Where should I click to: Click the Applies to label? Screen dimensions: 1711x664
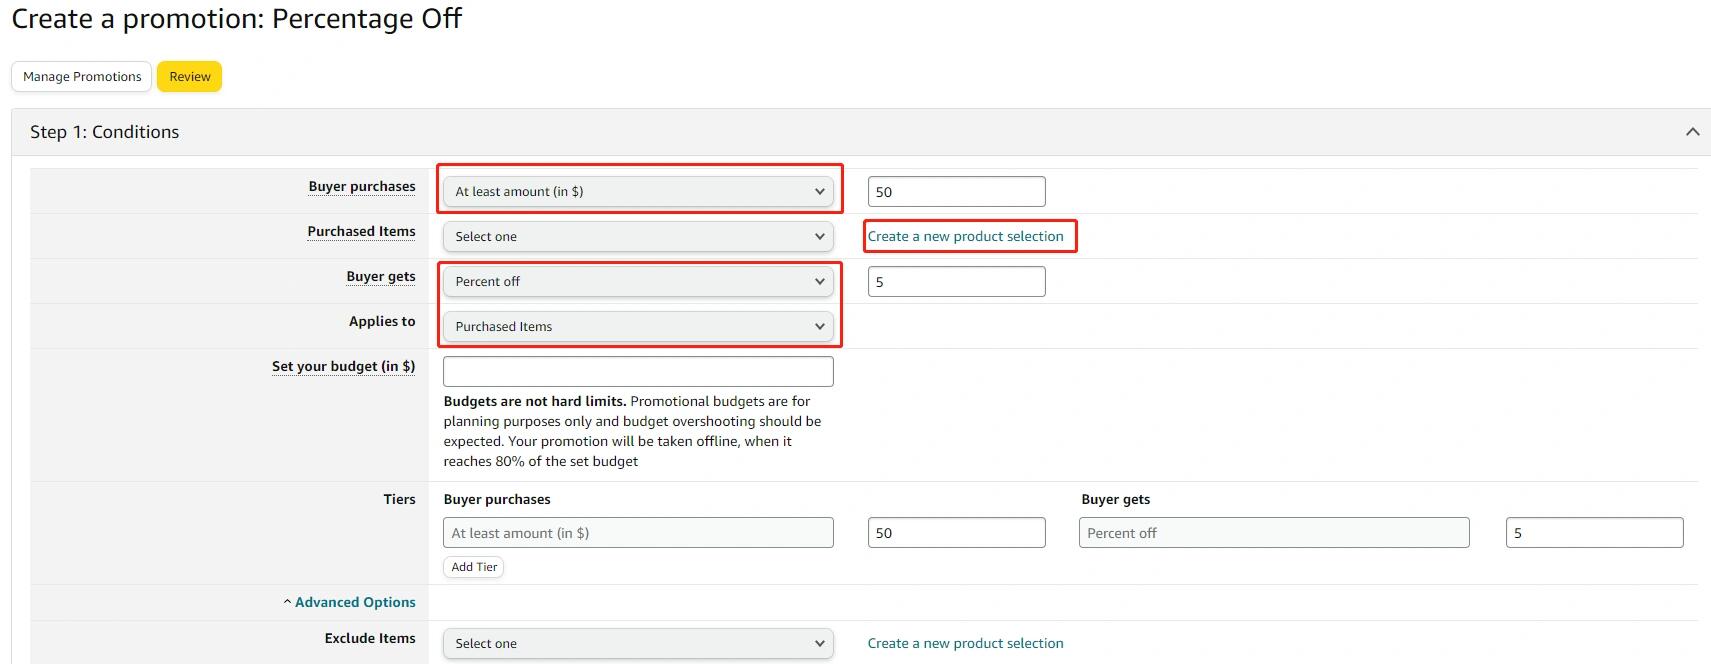pyautogui.click(x=382, y=321)
